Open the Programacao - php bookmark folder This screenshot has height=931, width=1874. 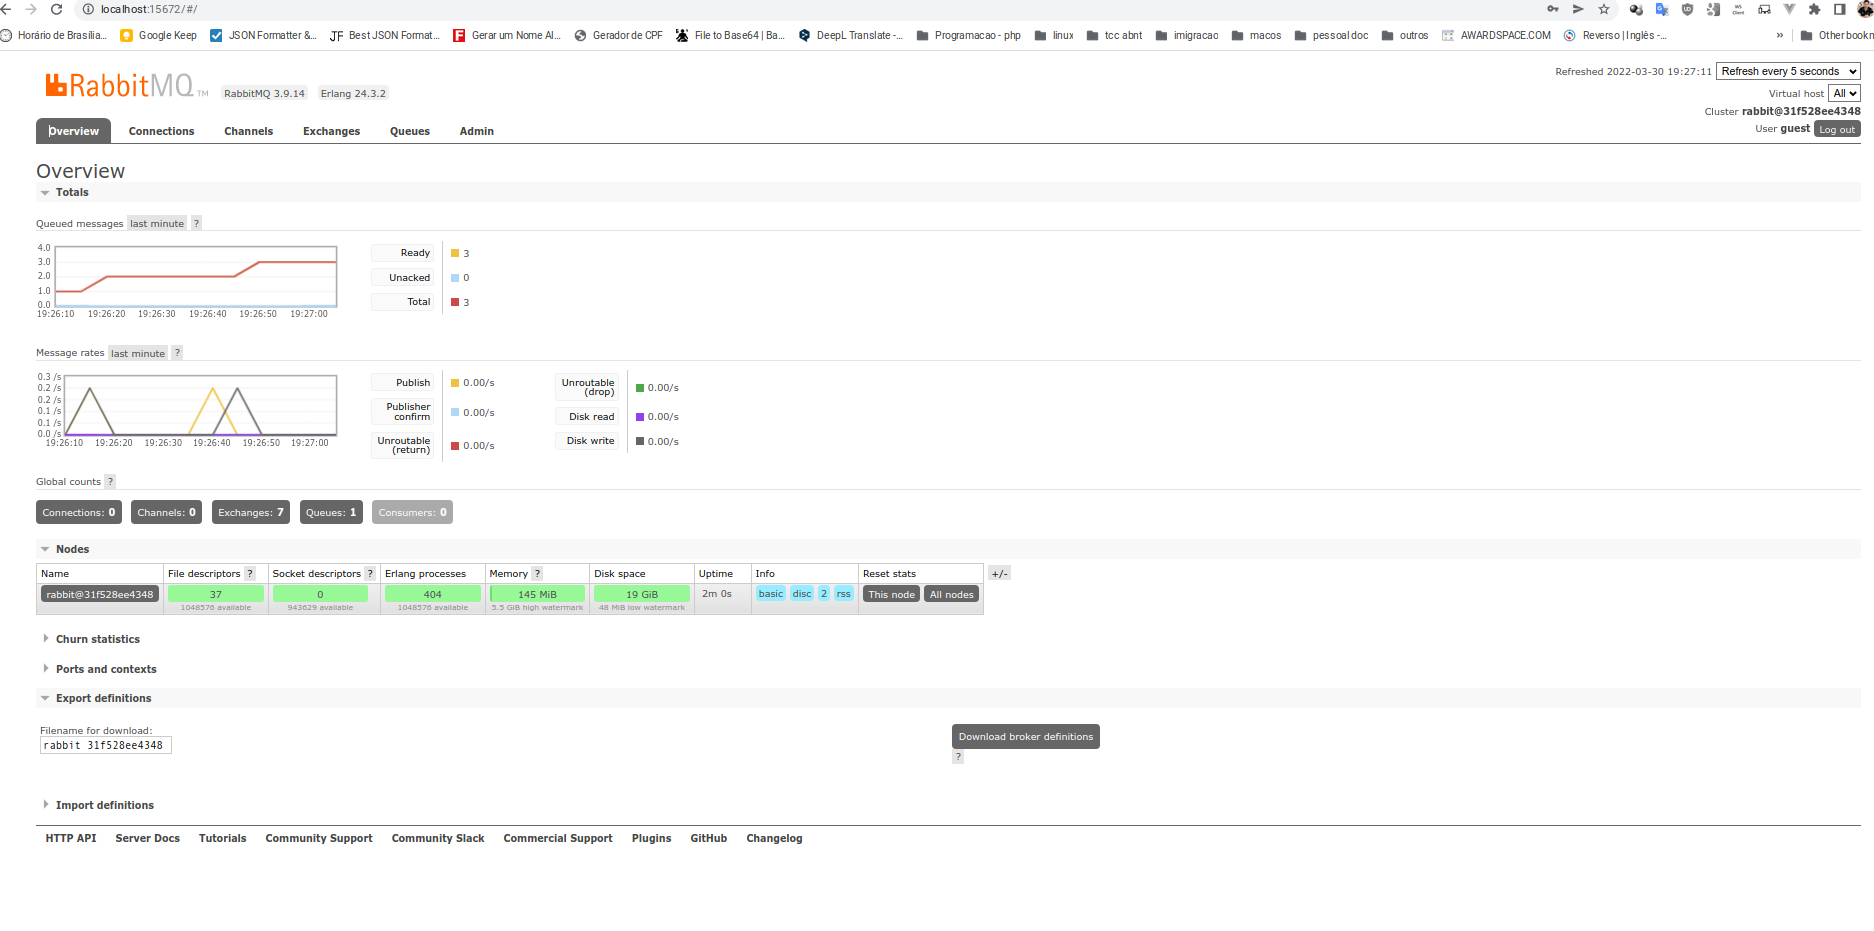pyautogui.click(x=968, y=35)
